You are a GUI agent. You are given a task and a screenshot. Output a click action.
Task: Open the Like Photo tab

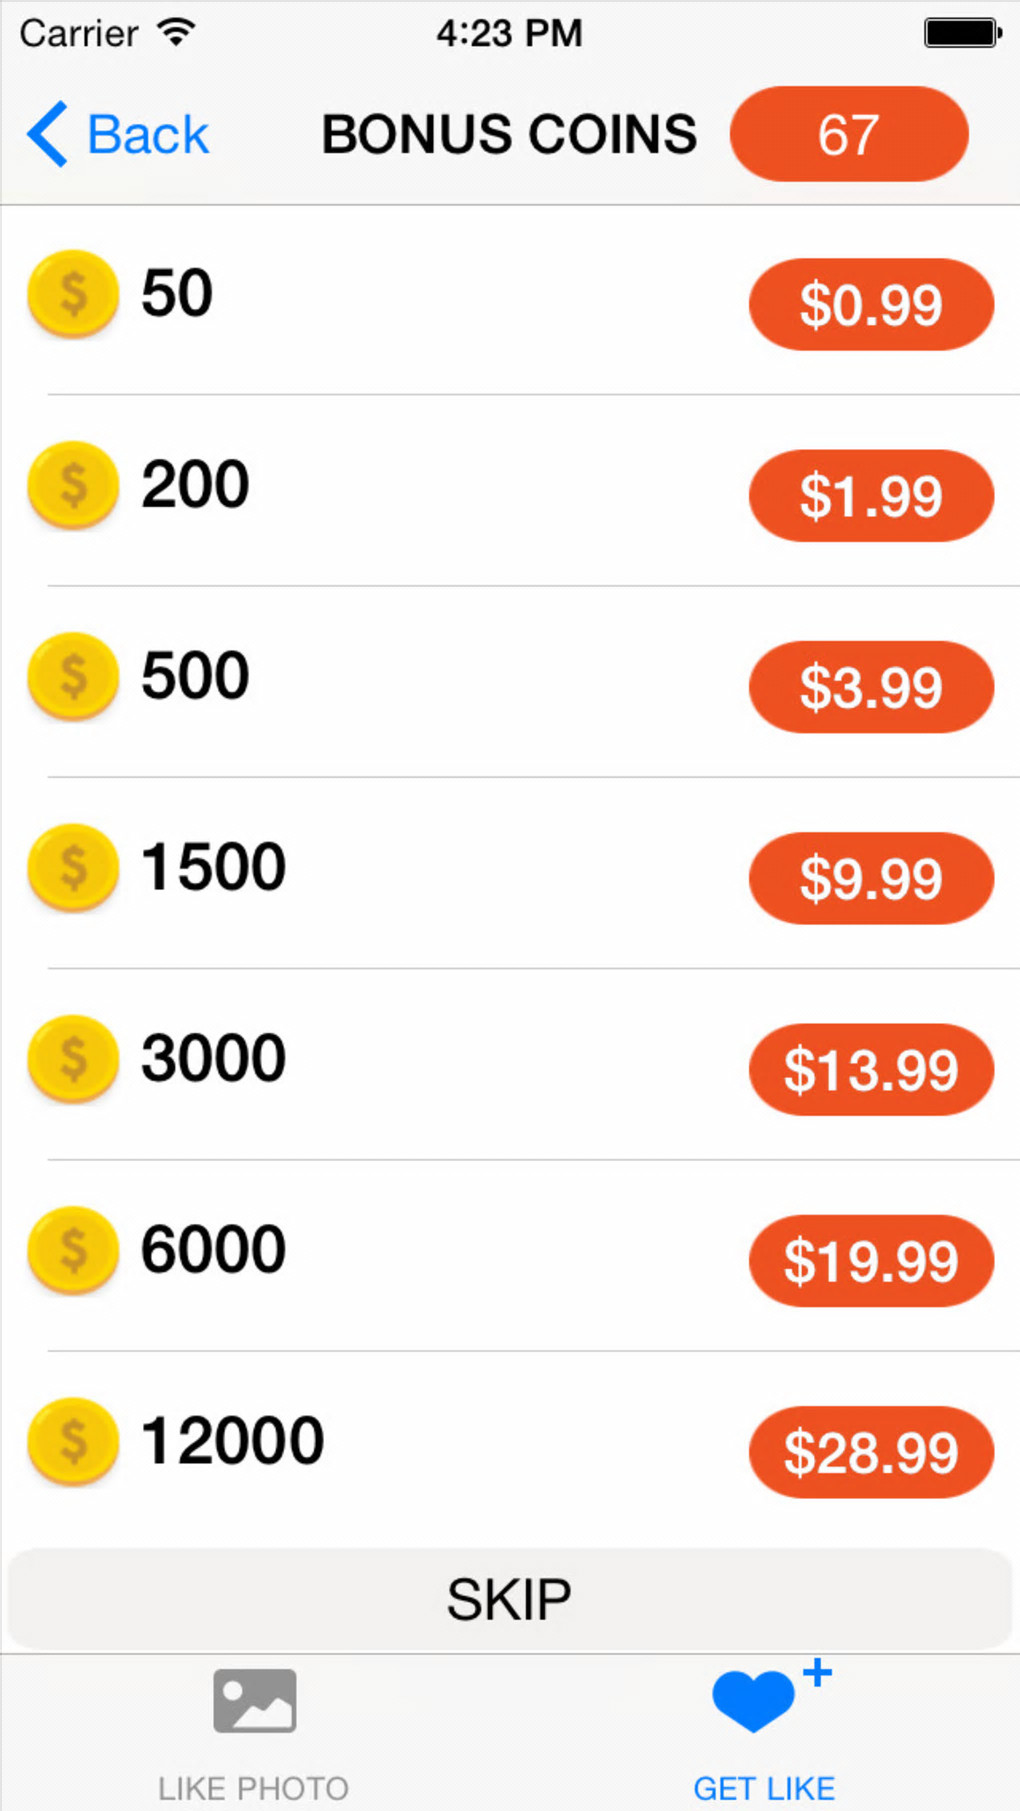254,1735
